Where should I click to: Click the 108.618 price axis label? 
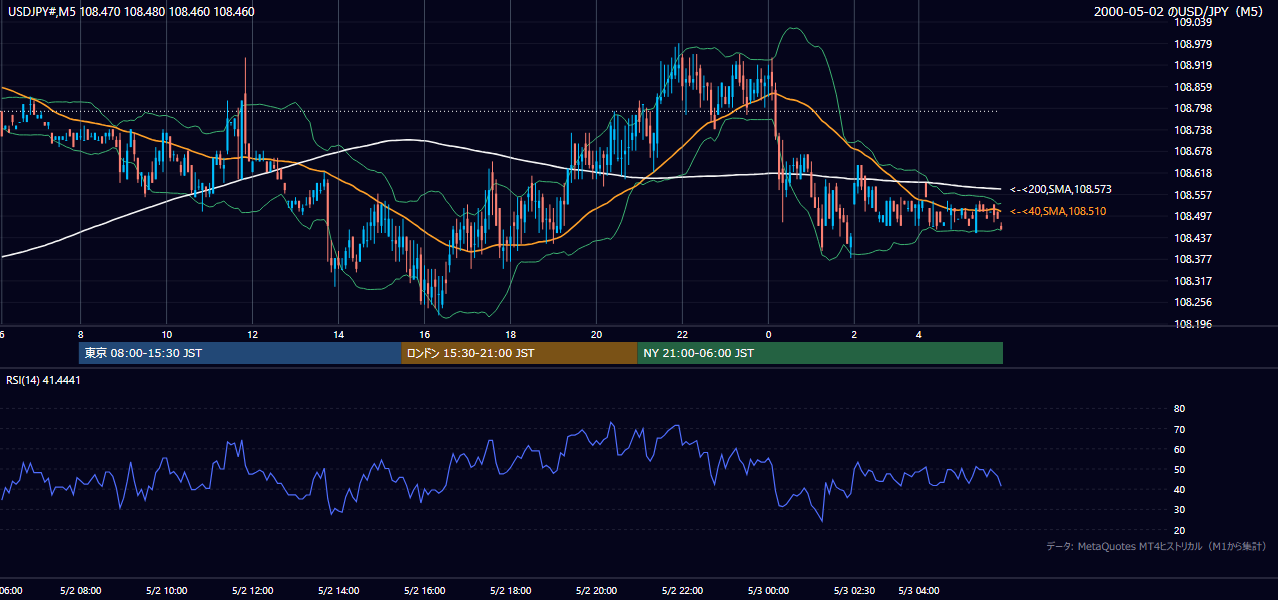tap(1193, 173)
